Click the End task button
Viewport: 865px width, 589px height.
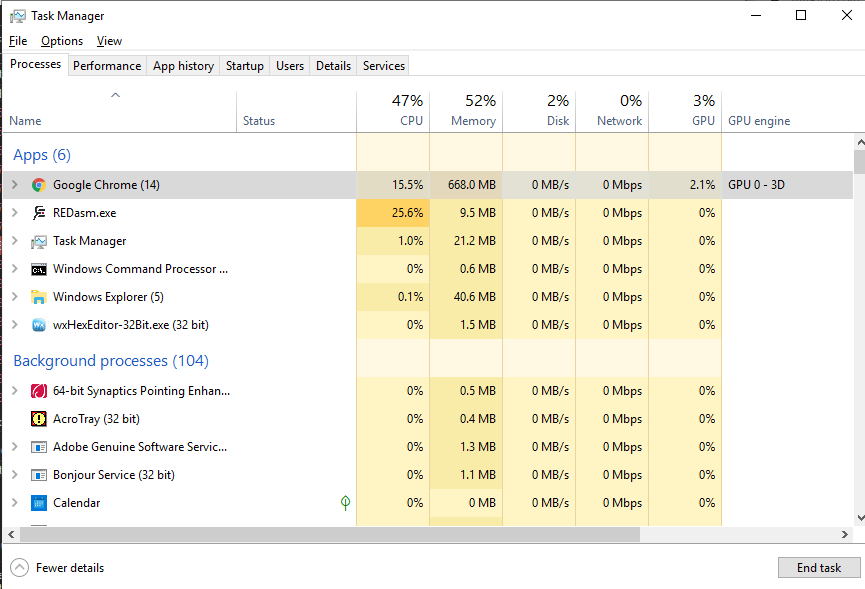coord(819,567)
